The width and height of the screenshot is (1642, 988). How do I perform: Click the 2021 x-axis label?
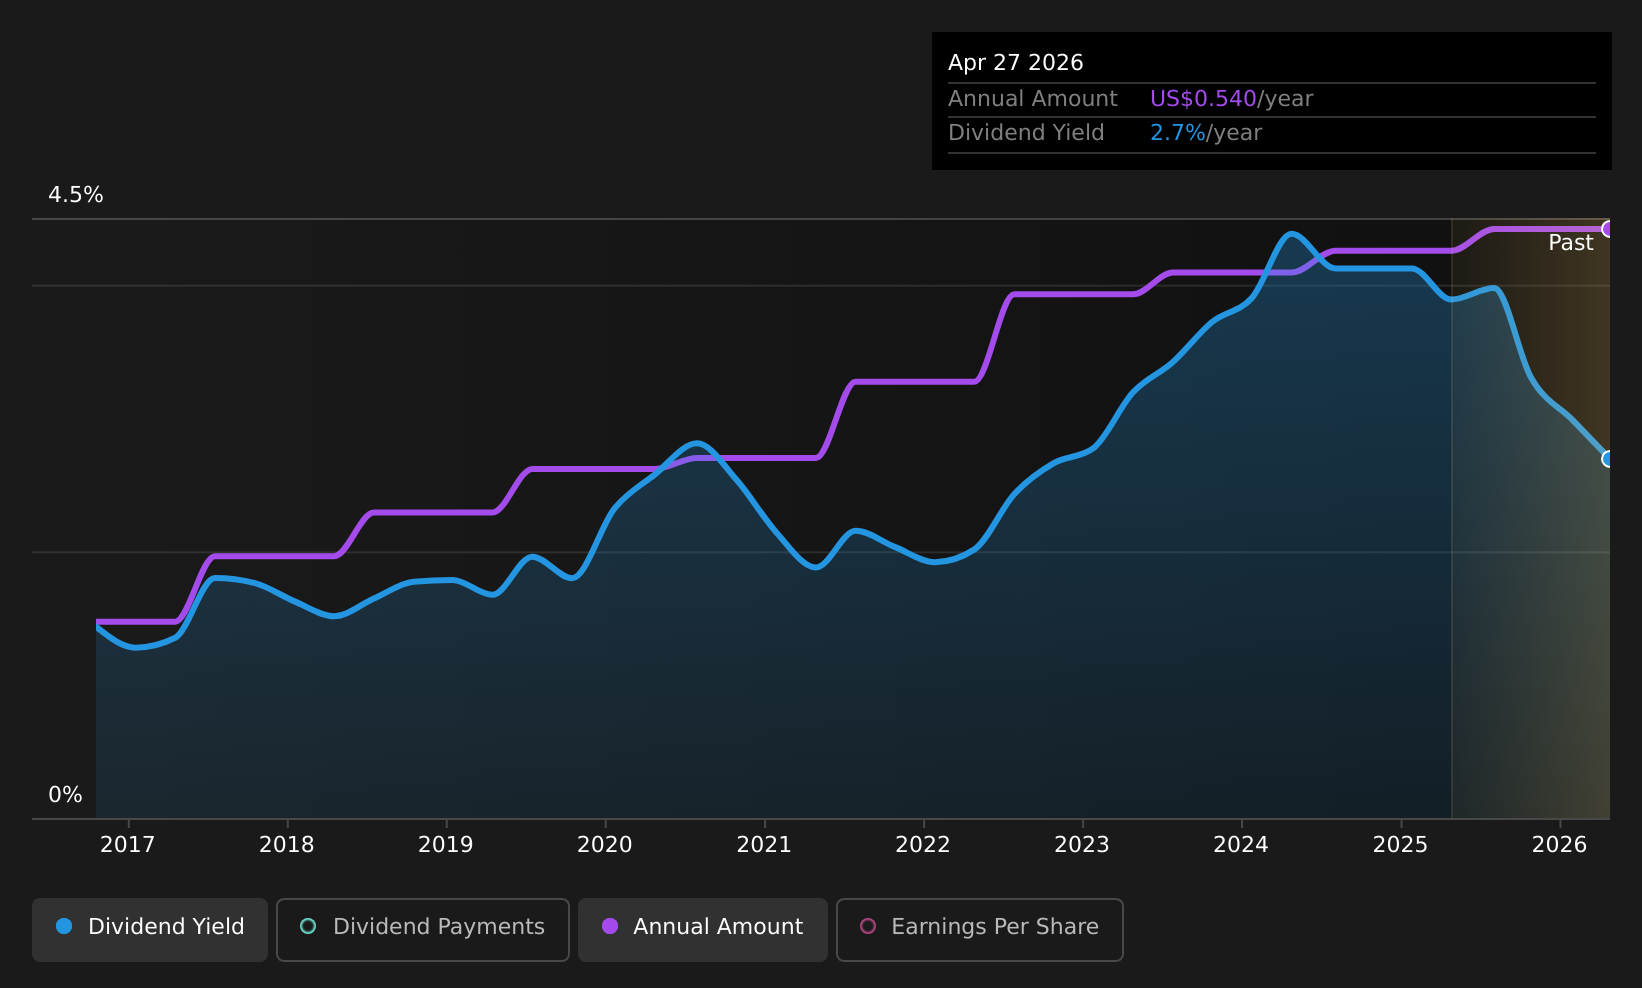[764, 845]
